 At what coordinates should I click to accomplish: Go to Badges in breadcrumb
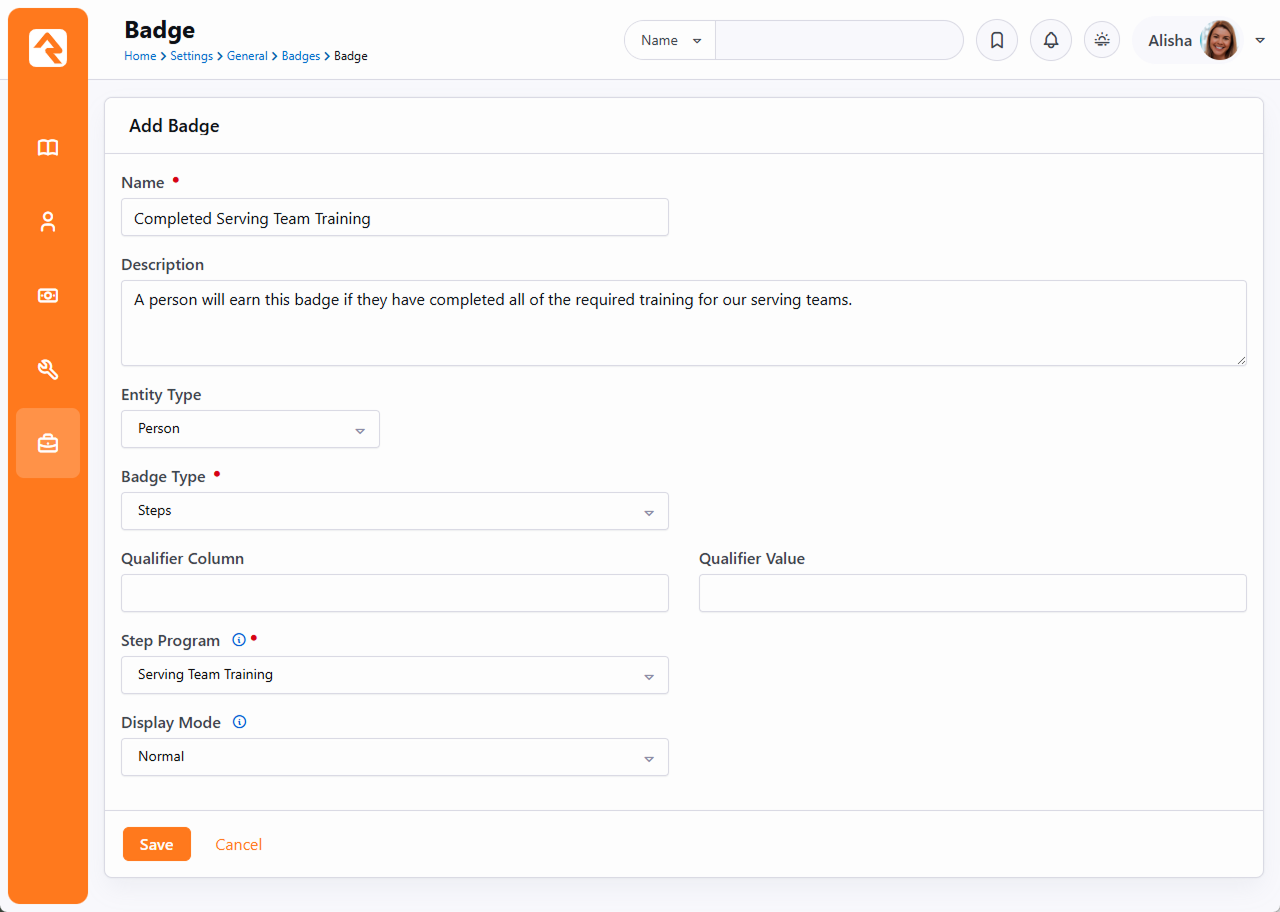click(x=300, y=57)
